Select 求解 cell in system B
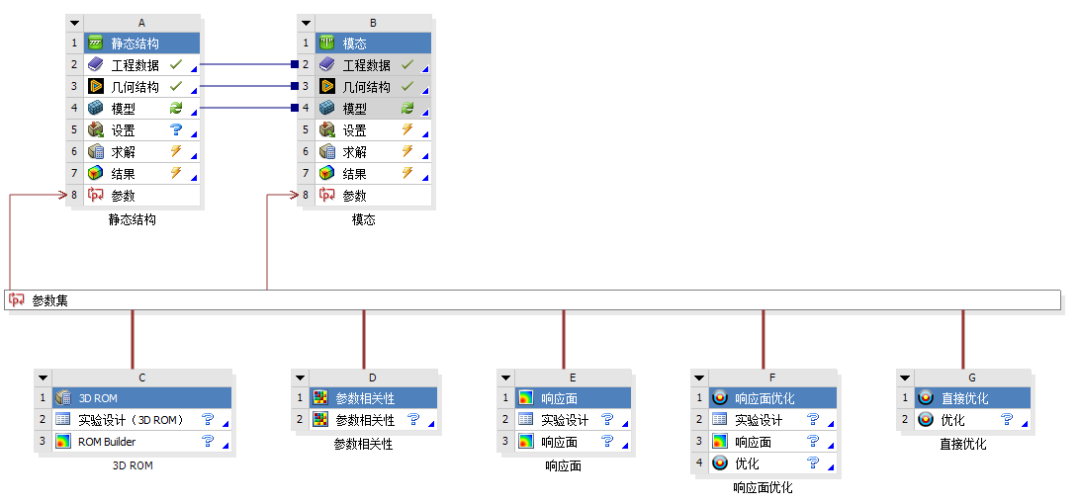Image resolution: width=1080 pixels, height=504 pixels. [x=374, y=152]
